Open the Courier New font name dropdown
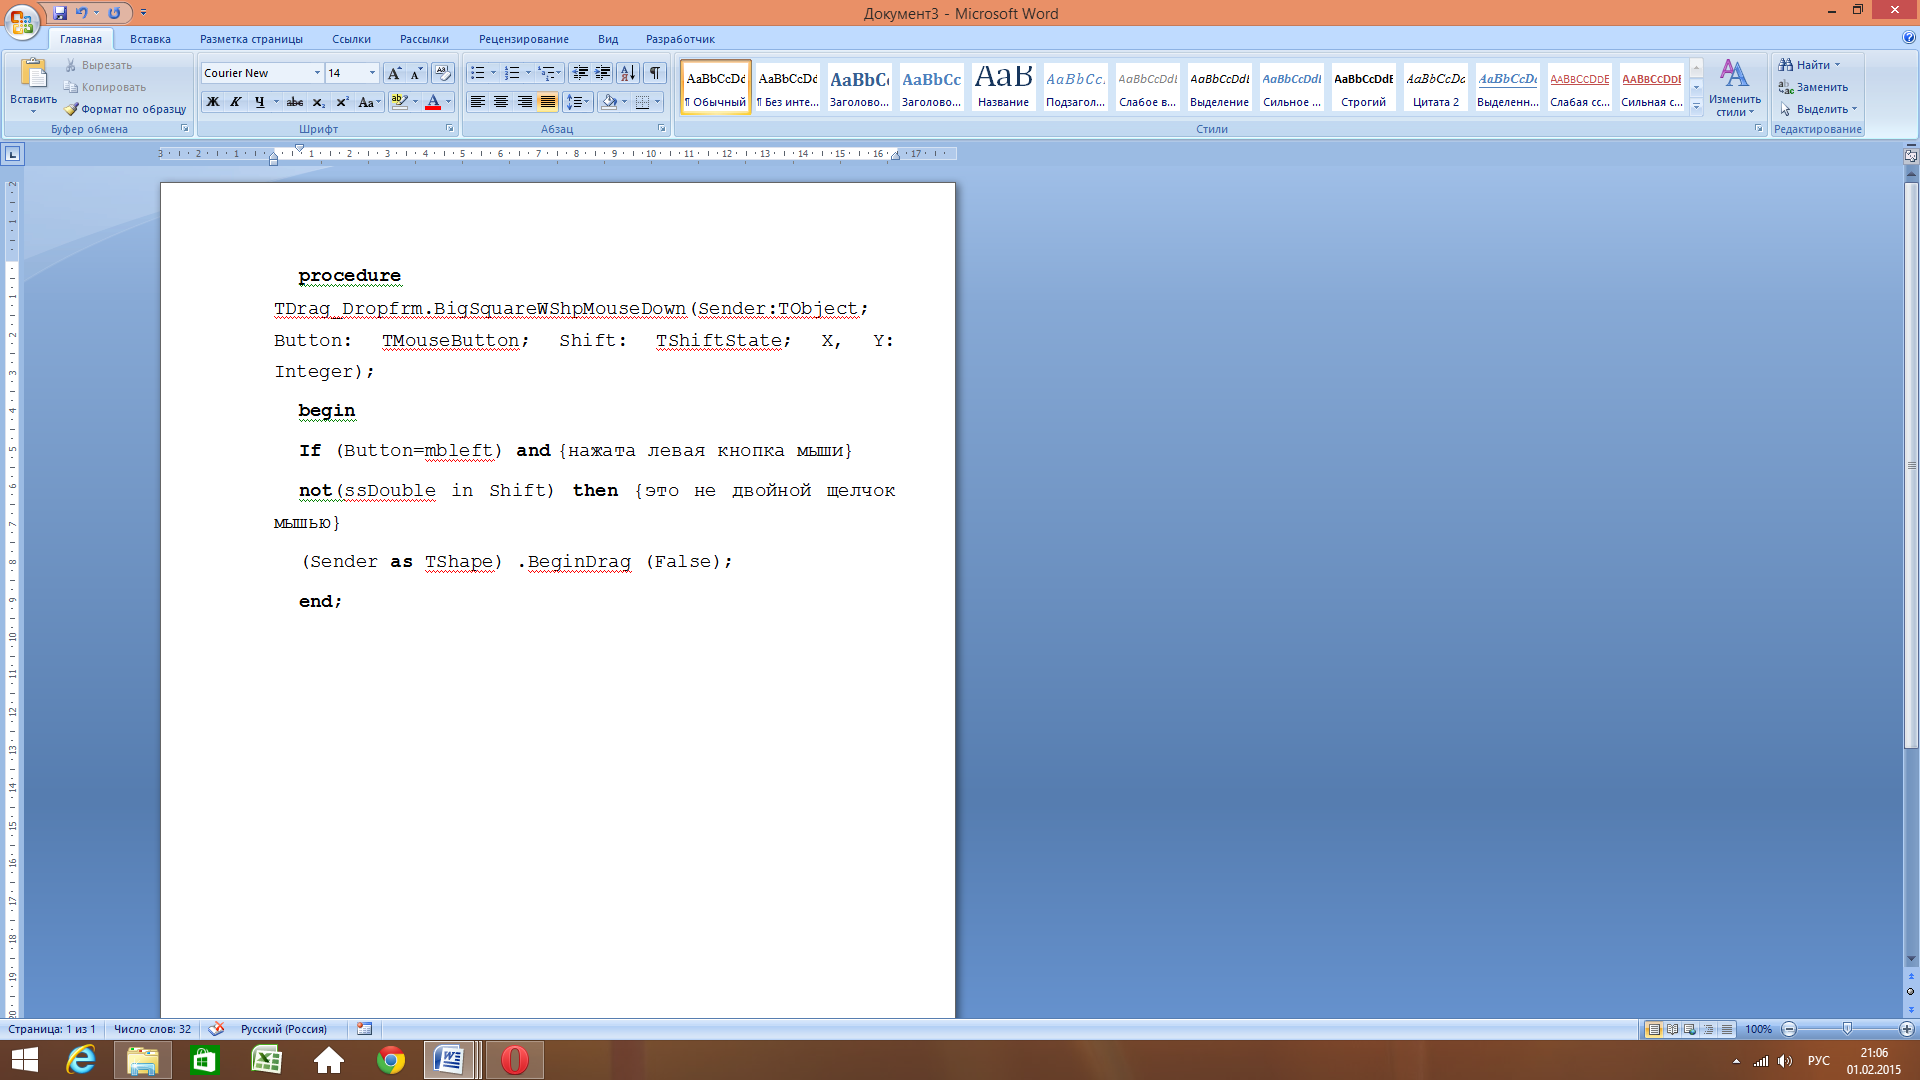The width and height of the screenshot is (1920, 1080). [x=317, y=73]
